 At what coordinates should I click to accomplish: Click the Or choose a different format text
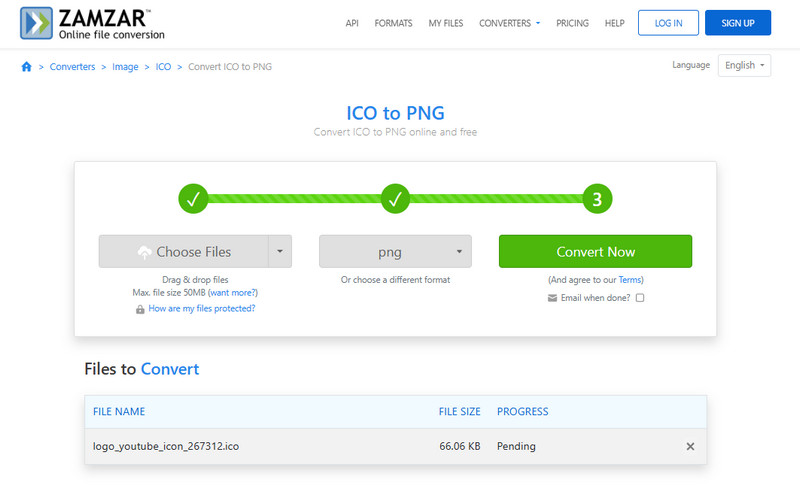pos(395,280)
